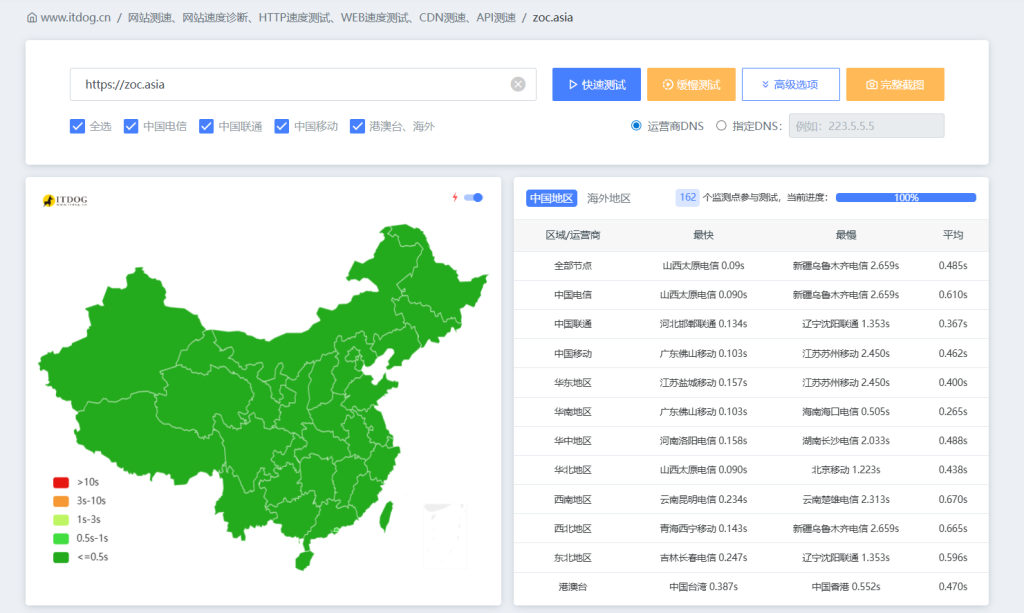Click the home icon beside www.itdog.cn
This screenshot has width=1024, height=613.
[32, 18]
